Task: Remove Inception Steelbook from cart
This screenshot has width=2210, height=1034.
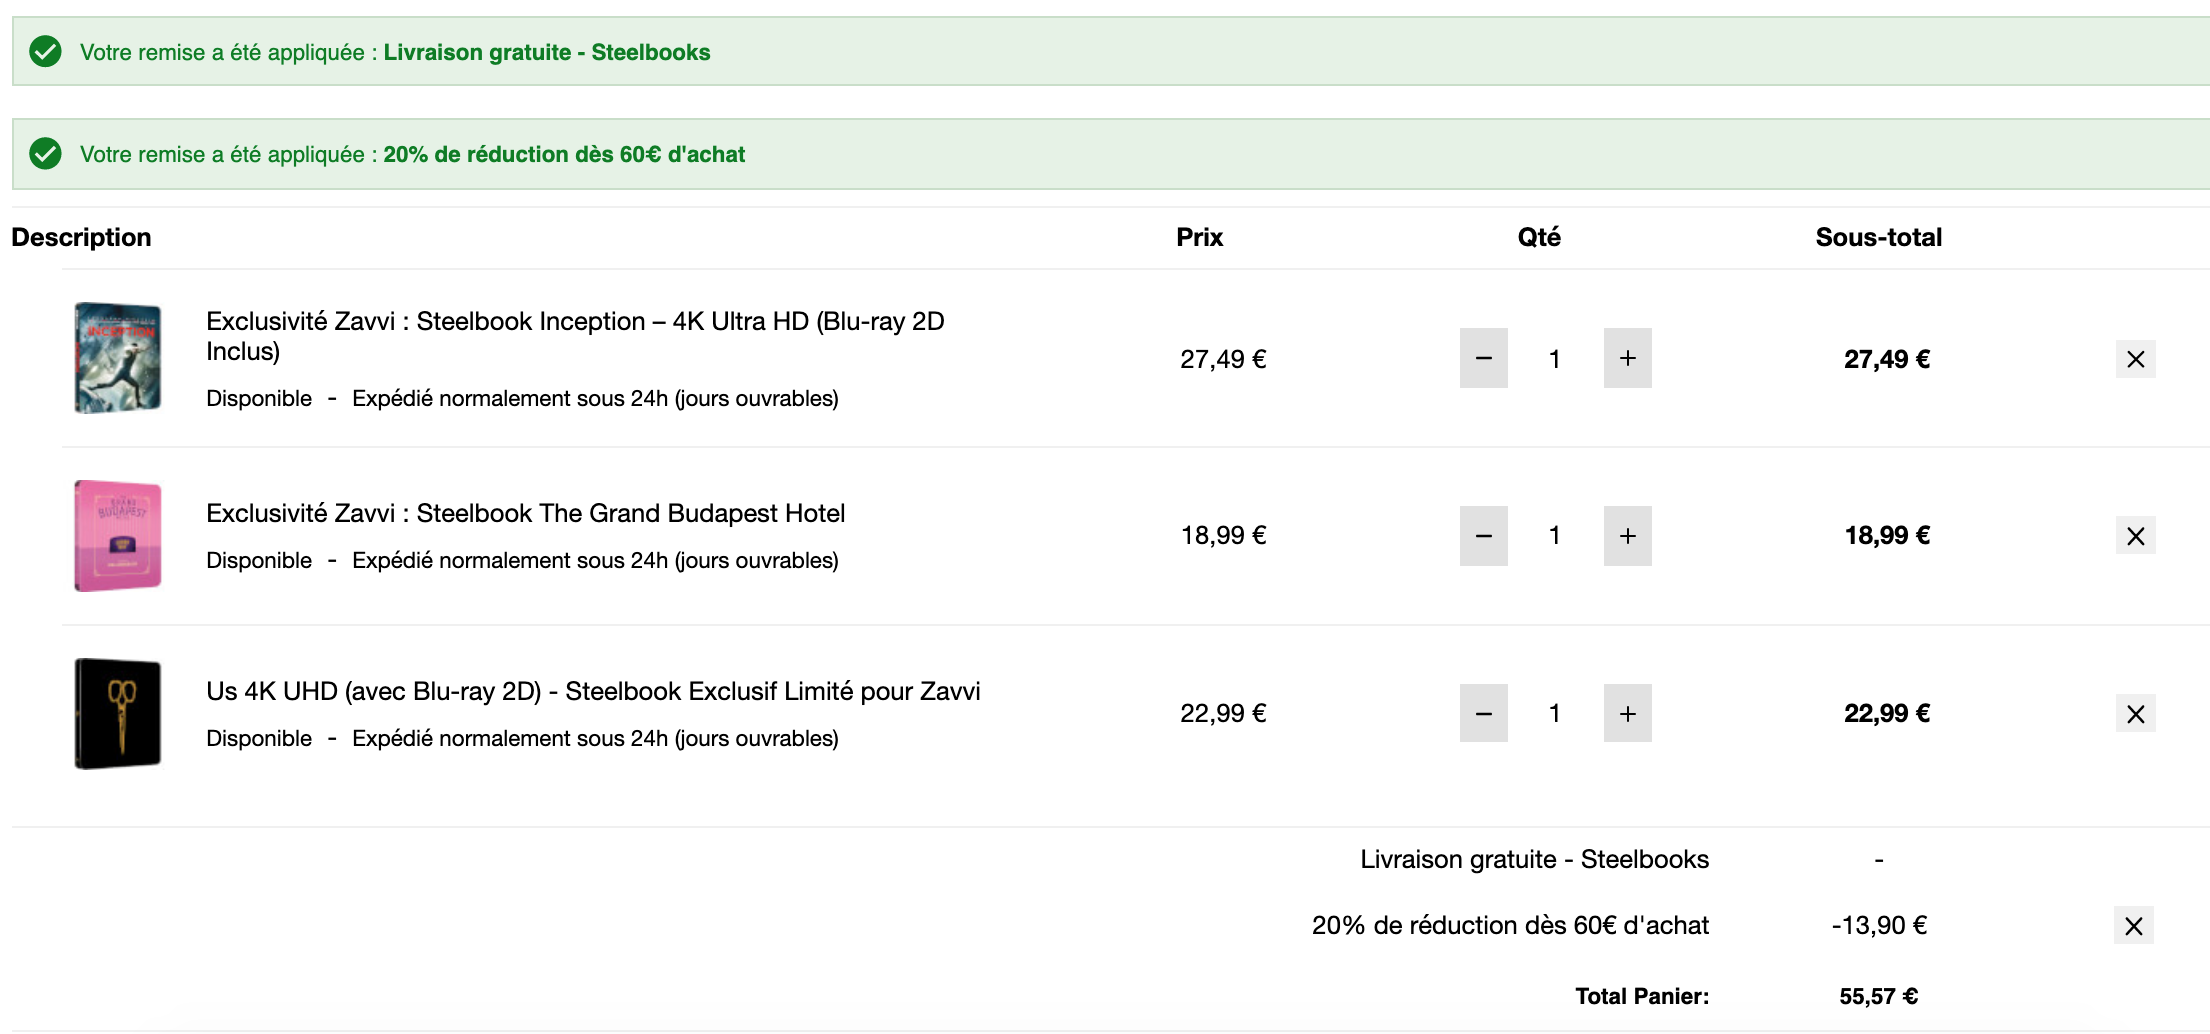Action: coord(2135,359)
